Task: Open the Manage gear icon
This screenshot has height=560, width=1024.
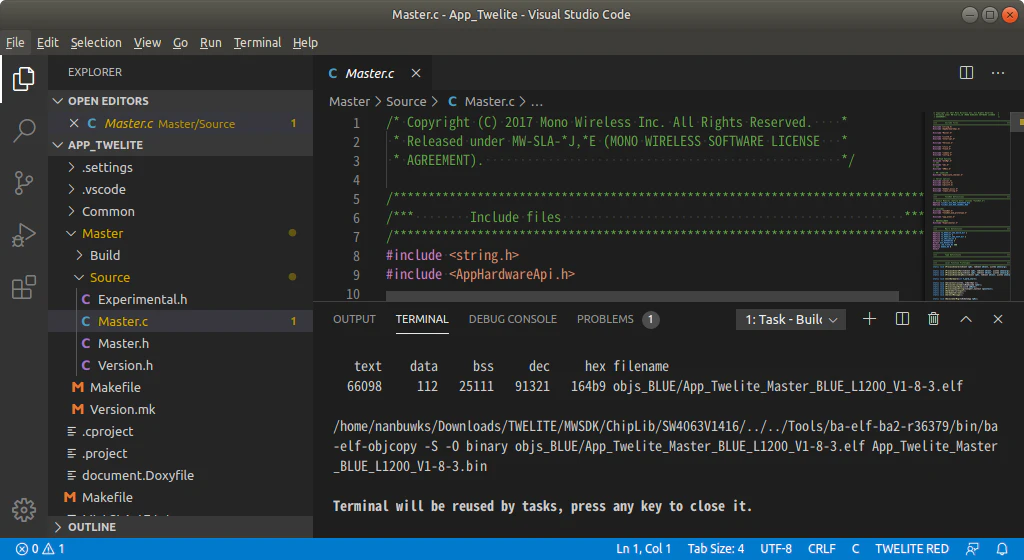Action: pyautogui.click(x=24, y=510)
